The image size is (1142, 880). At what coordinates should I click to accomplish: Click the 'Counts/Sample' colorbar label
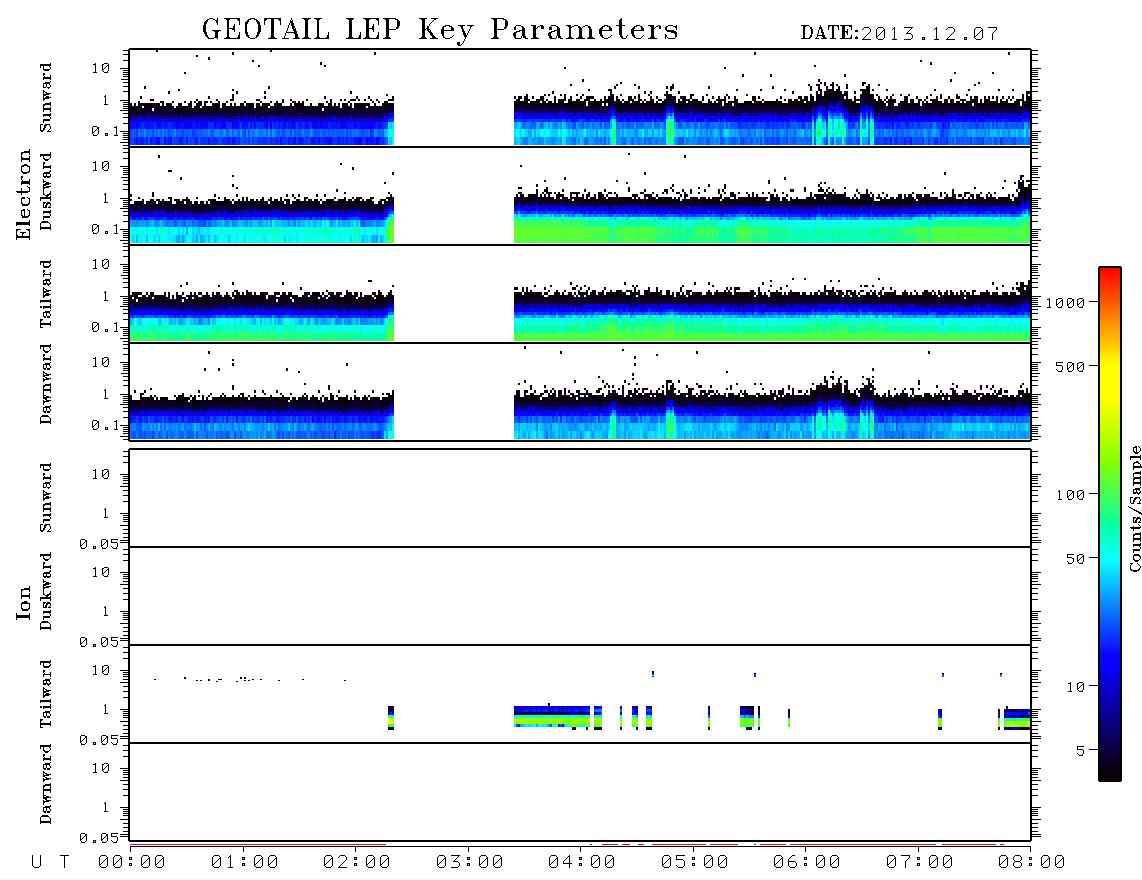pos(1134,508)
